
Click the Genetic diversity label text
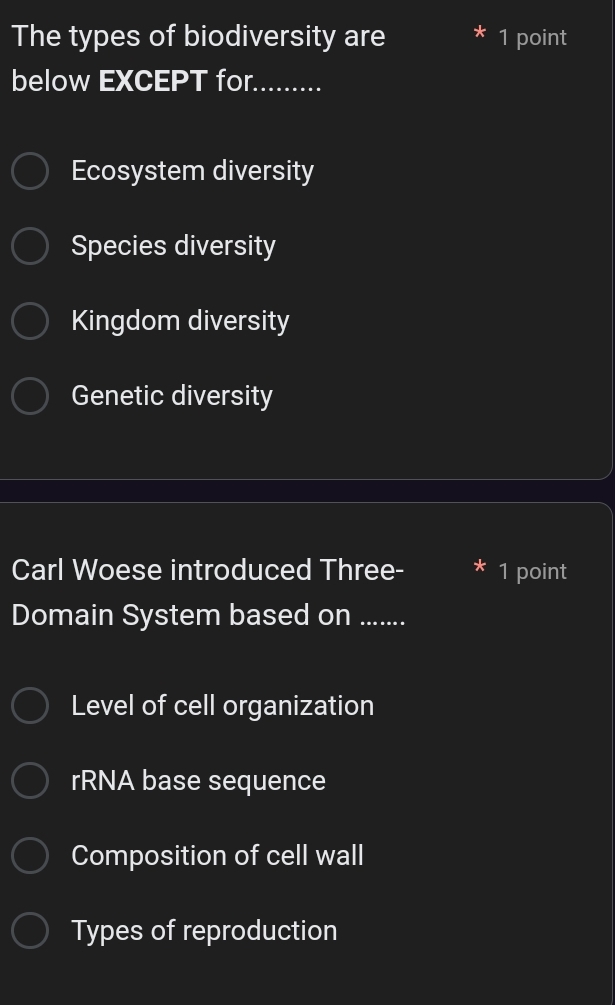point(171,396)
